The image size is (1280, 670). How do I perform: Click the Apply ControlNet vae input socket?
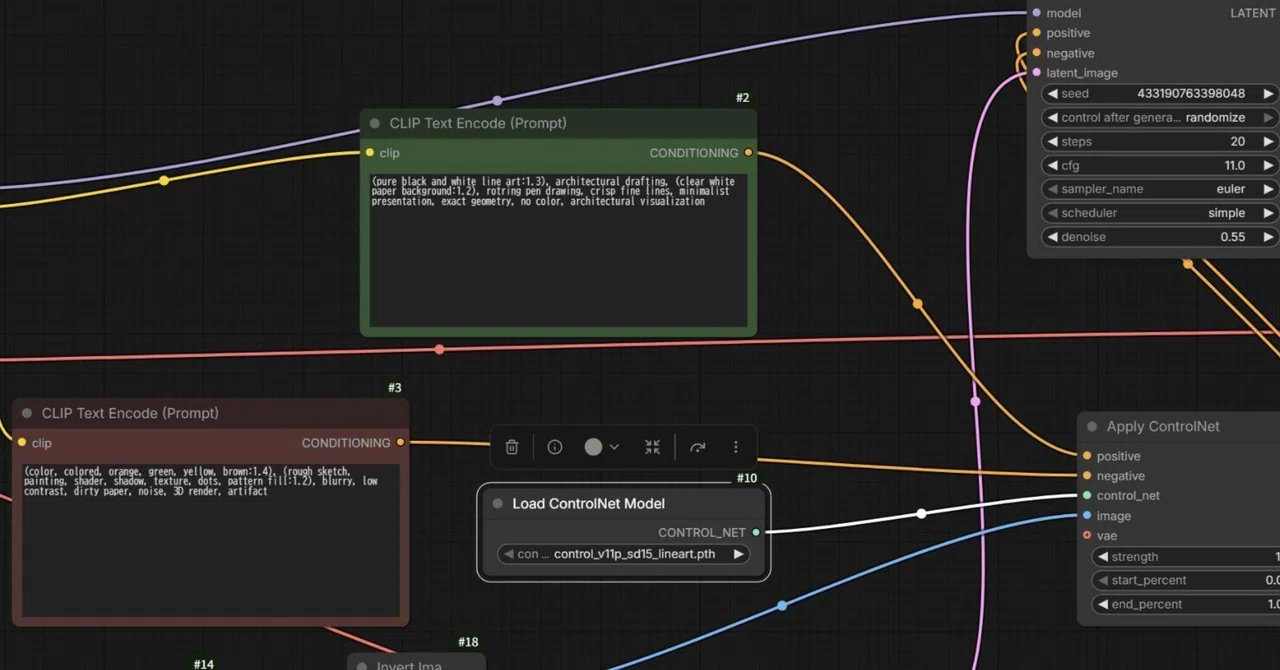pyautogui.click(x=1087, y=535)
